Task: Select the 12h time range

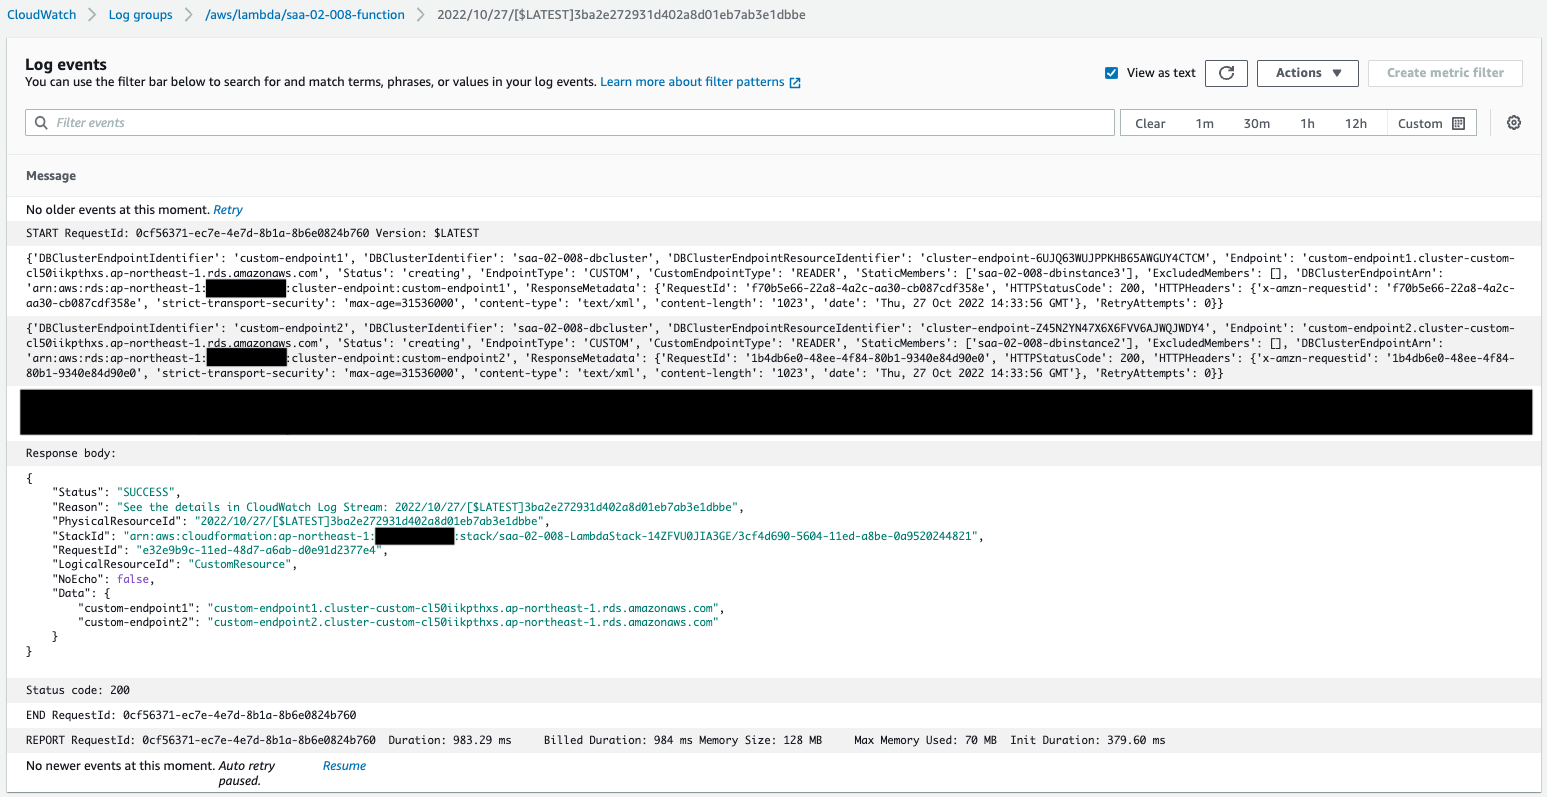Action: 1356,122
